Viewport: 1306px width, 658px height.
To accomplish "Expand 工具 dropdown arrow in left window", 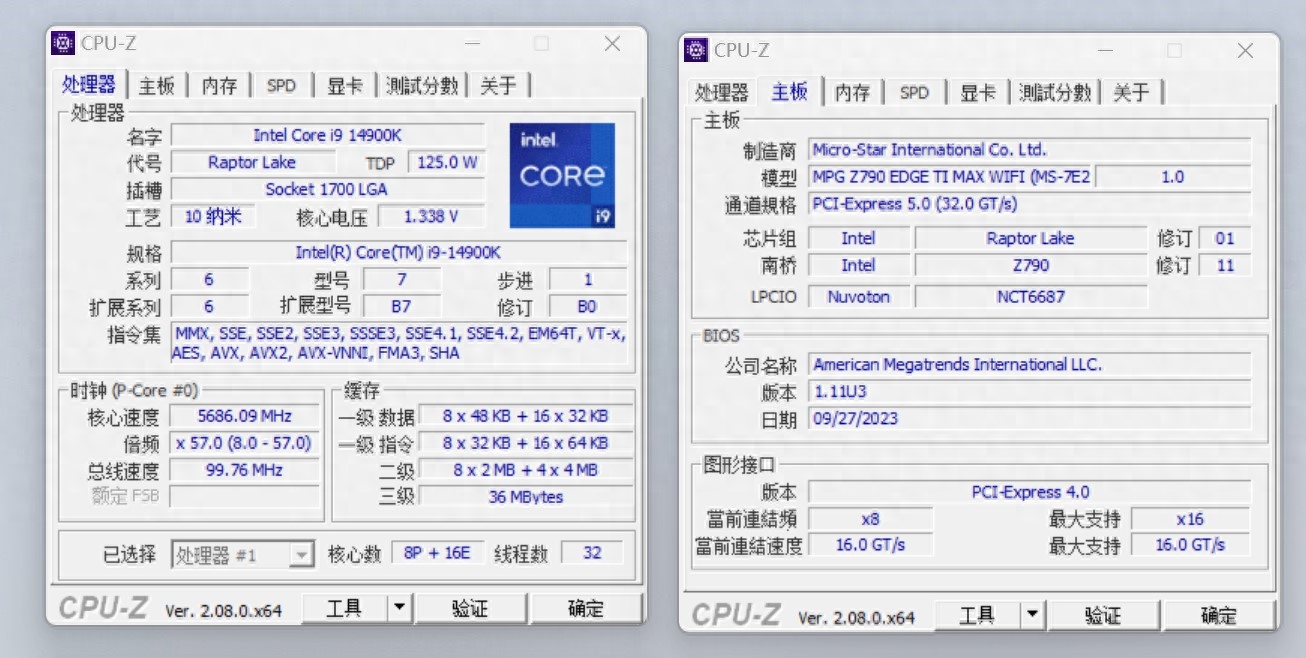I will (x=400, y=608).
